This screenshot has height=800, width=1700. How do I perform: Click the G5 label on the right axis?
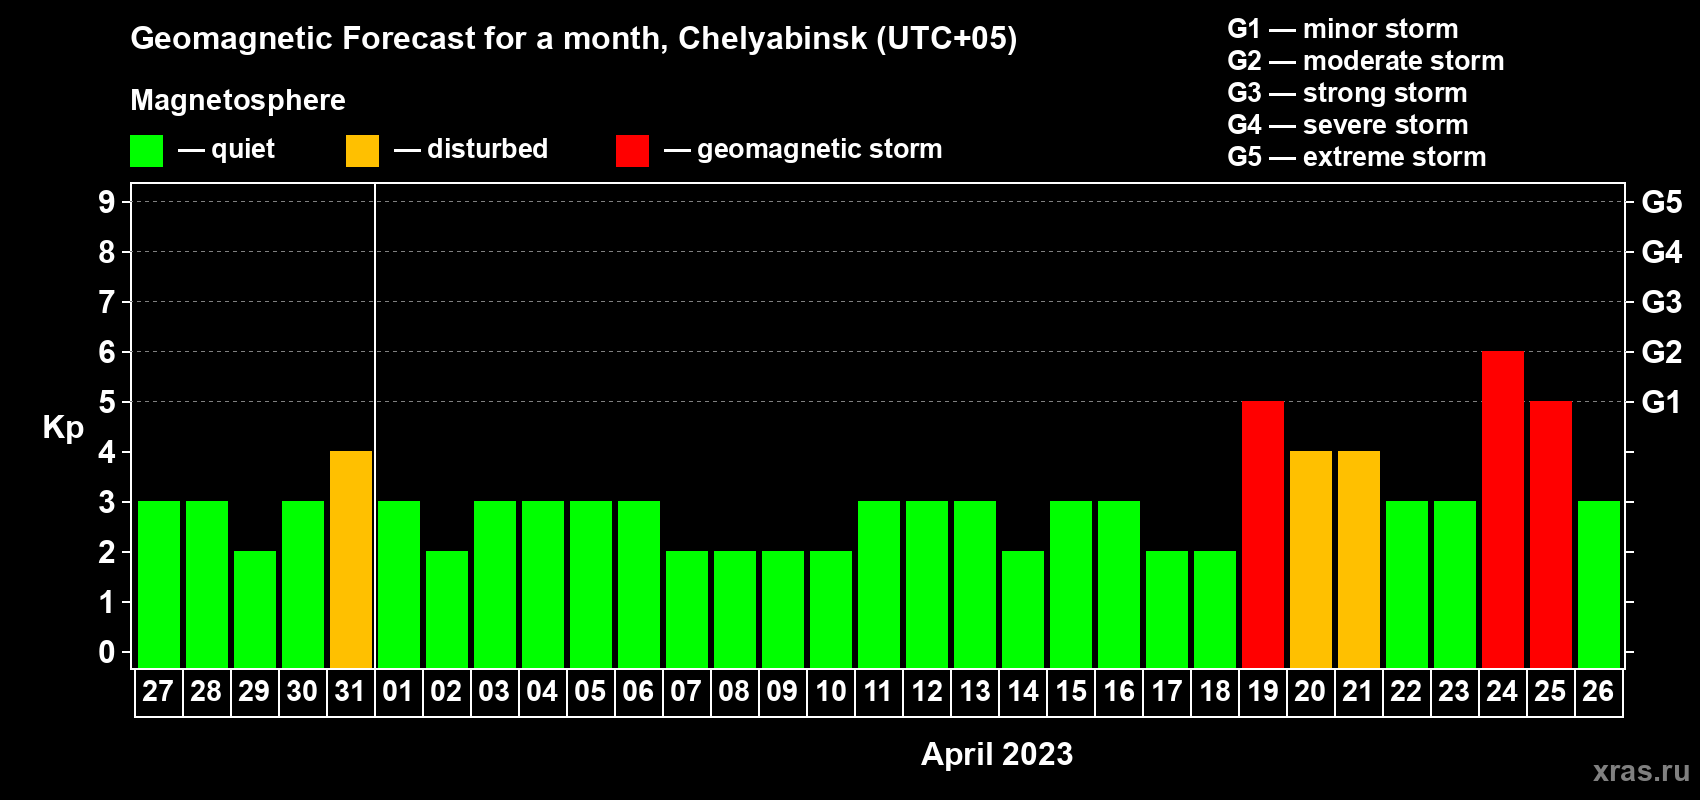click(x=1662, y=202)
